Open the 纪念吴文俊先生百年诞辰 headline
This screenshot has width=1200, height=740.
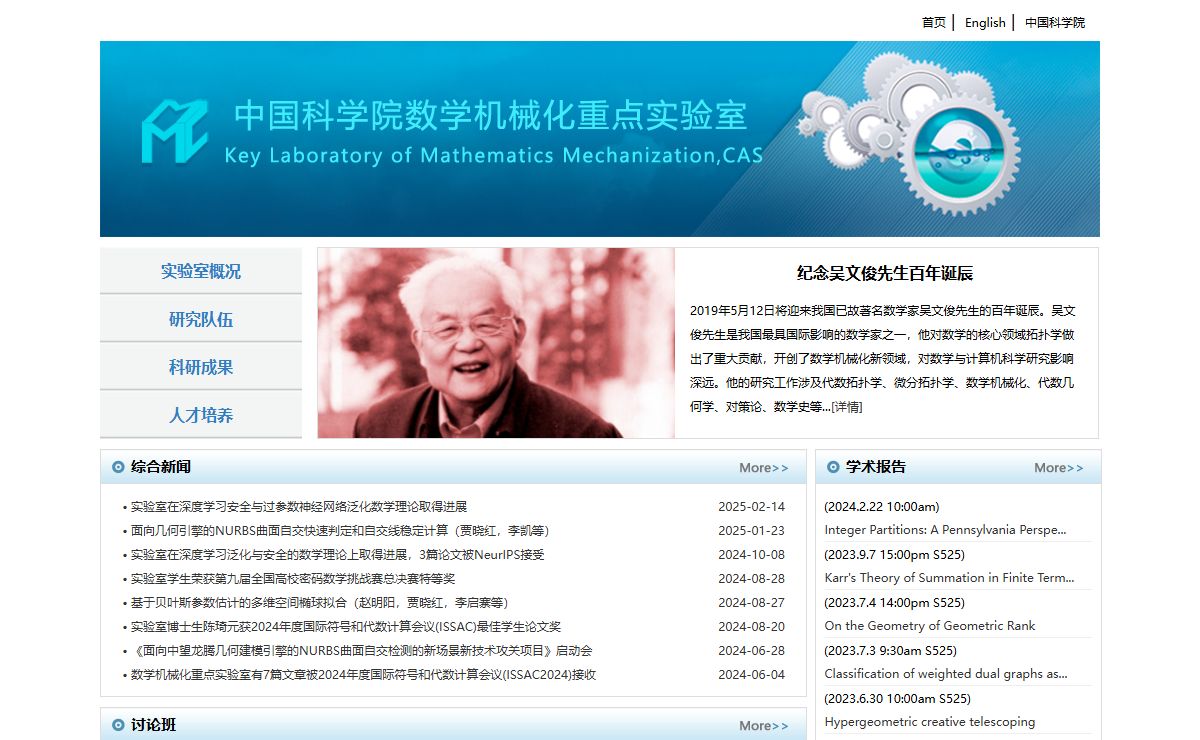[884, 273]
